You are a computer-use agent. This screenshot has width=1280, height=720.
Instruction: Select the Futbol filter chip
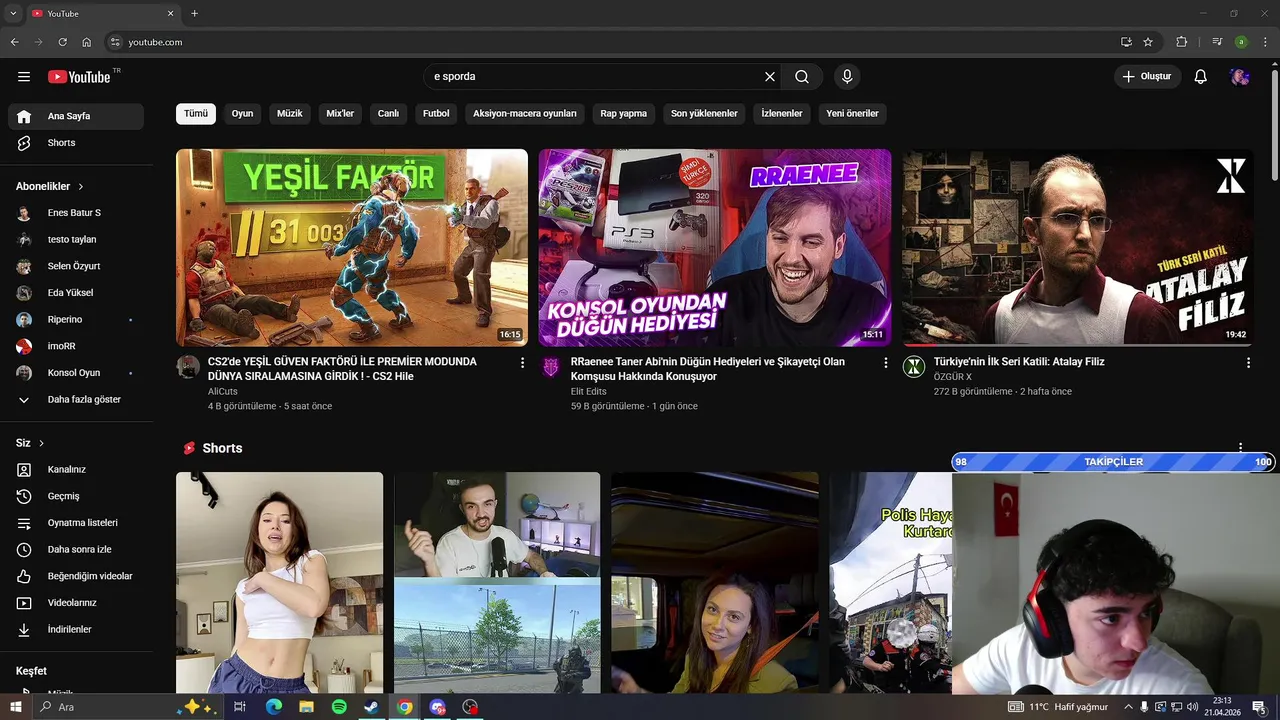(436, 114)
